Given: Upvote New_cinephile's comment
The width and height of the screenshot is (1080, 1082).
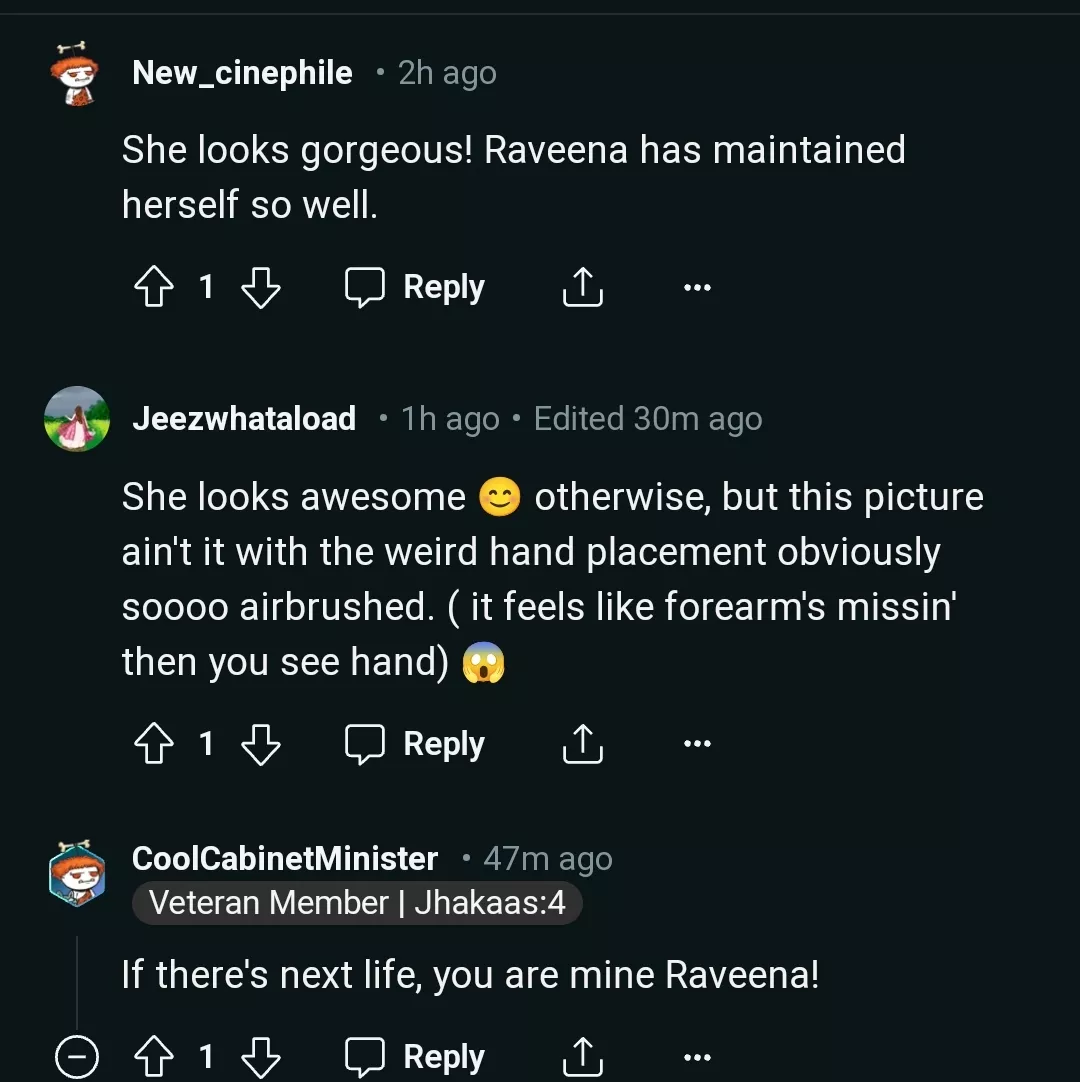Looking at the screenshot, I should pos(152,286).
